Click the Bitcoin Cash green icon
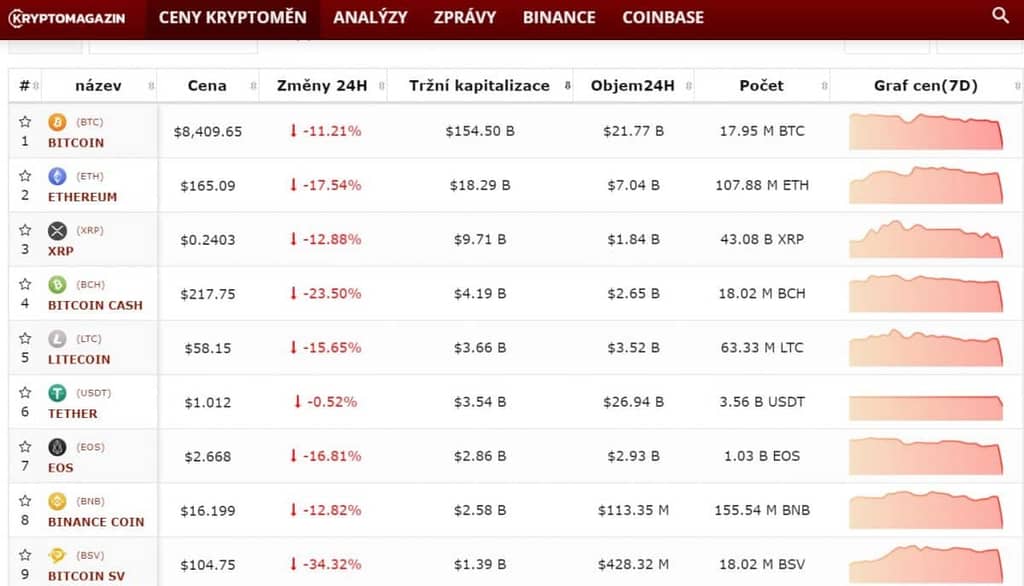1024x586 pixels. click(x=57, y=285)
